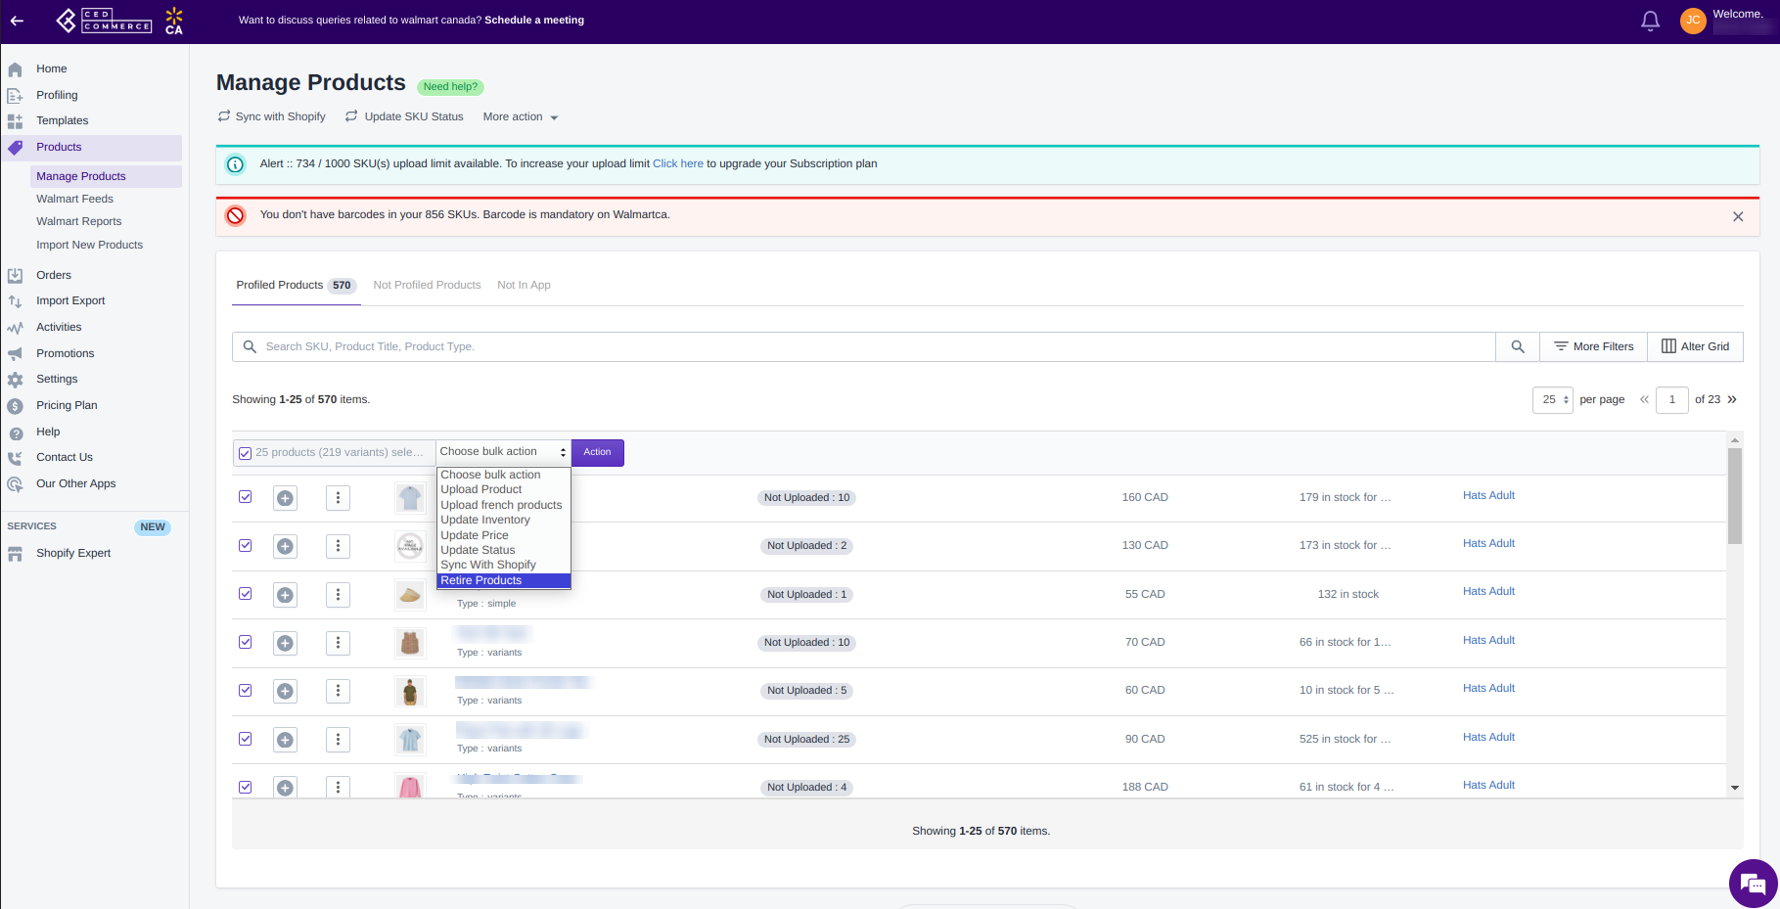Click the product table vertical scrollbar
This screenshot has width=1780, height=909.
pos(1735,495)
